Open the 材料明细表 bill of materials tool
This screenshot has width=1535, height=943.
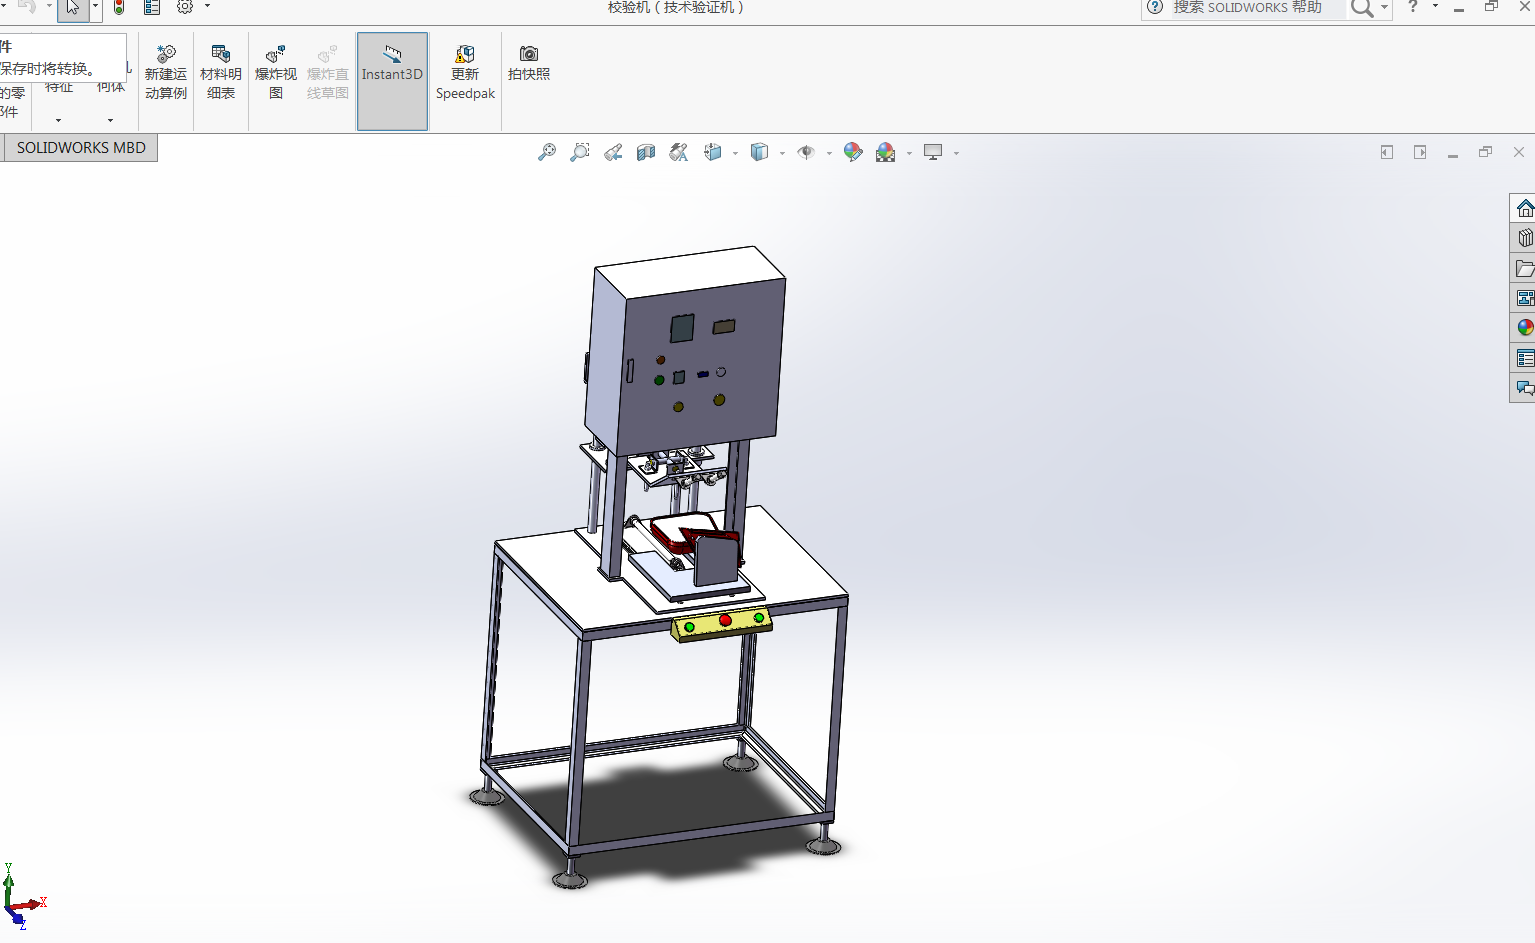(221, 72)
